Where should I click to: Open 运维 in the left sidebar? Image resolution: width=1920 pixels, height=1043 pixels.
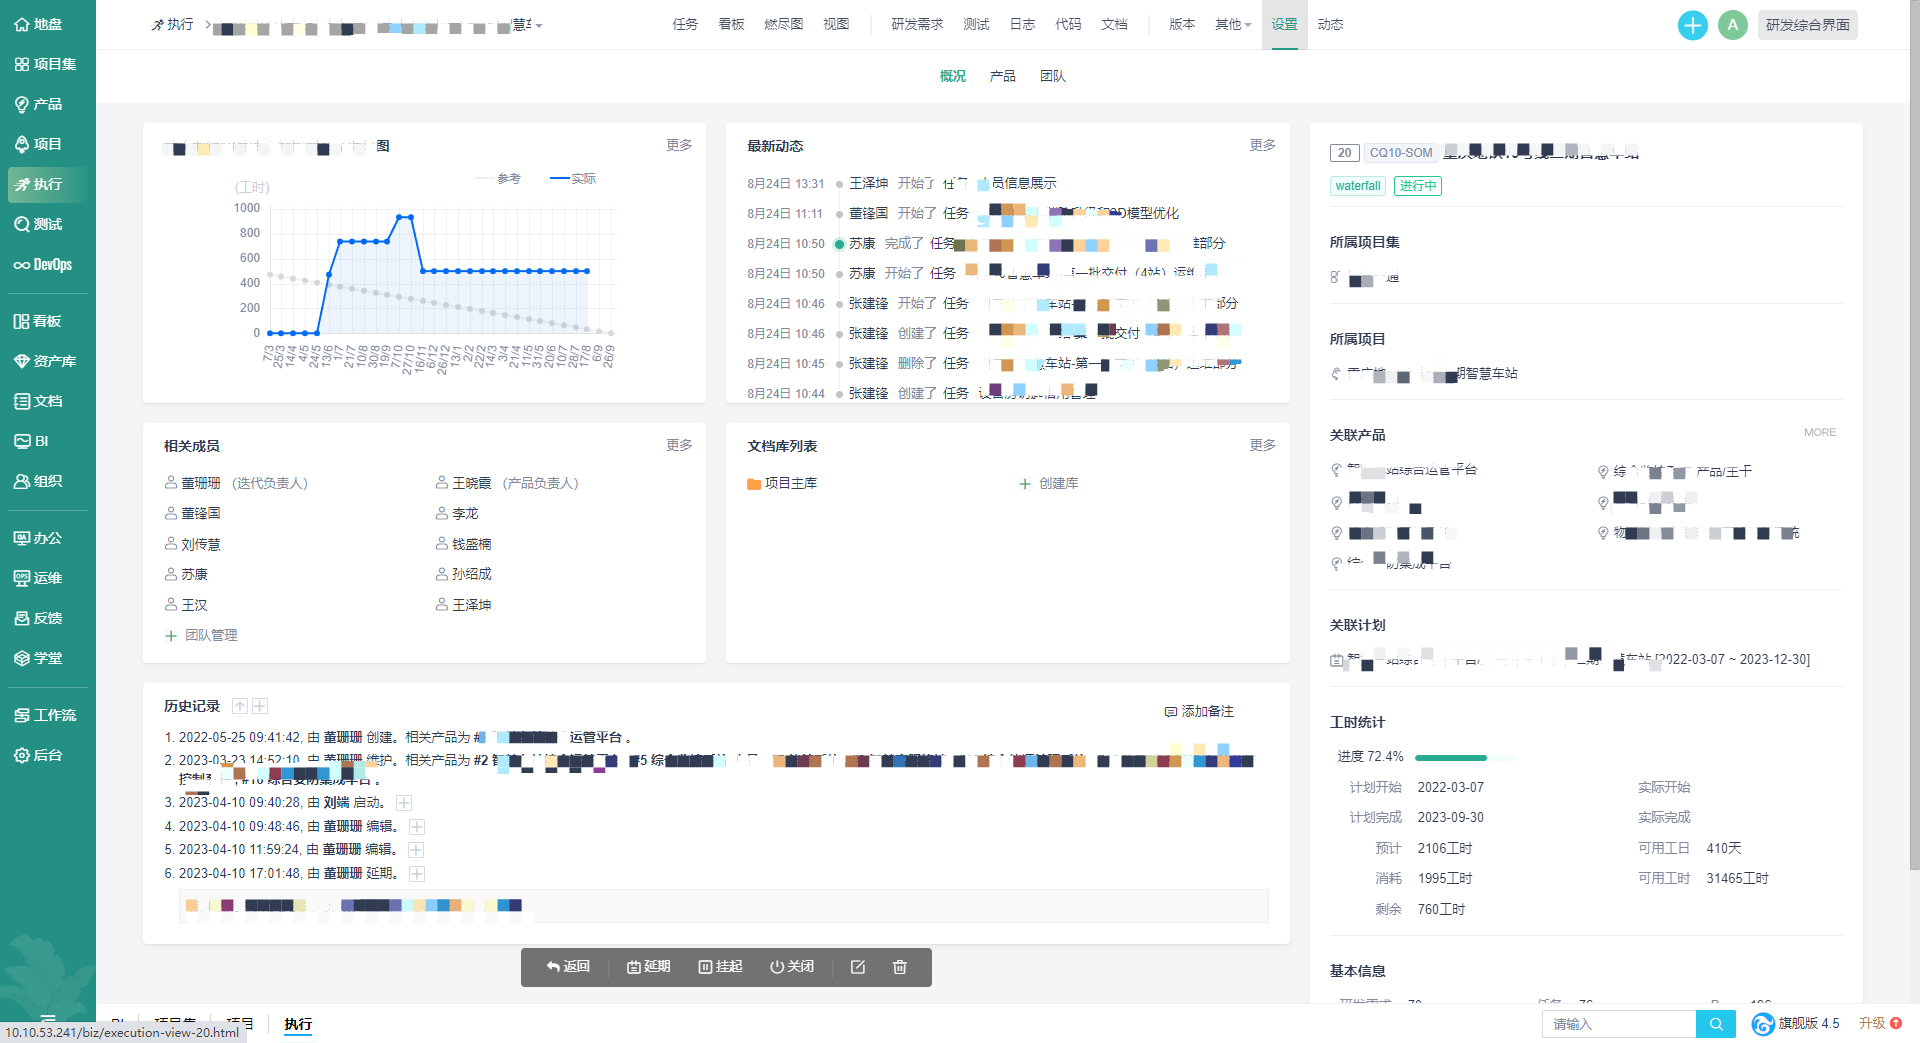pos(40,578)
